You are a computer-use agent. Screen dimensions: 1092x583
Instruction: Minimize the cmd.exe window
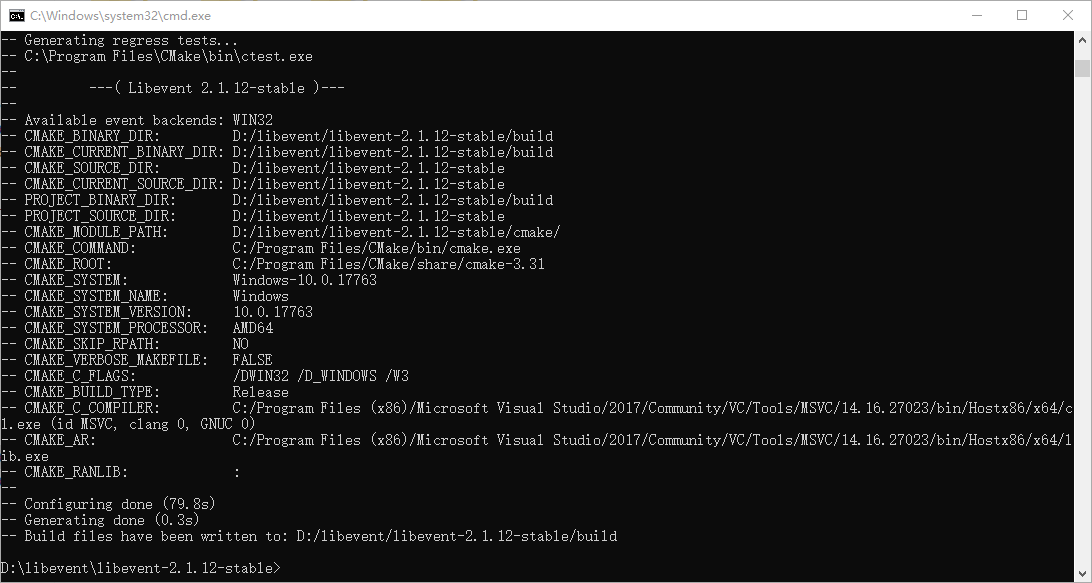coord(975,15)
